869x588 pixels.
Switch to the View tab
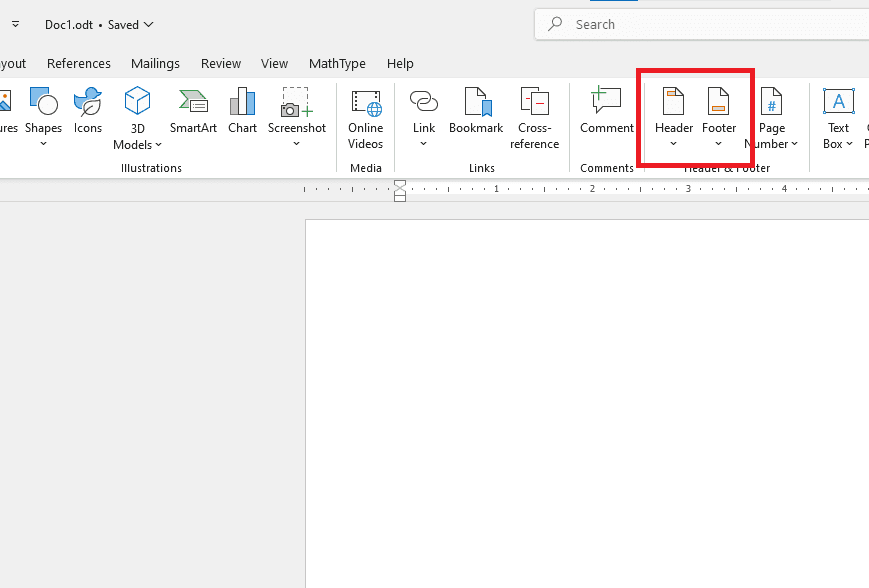pos(274,64)
